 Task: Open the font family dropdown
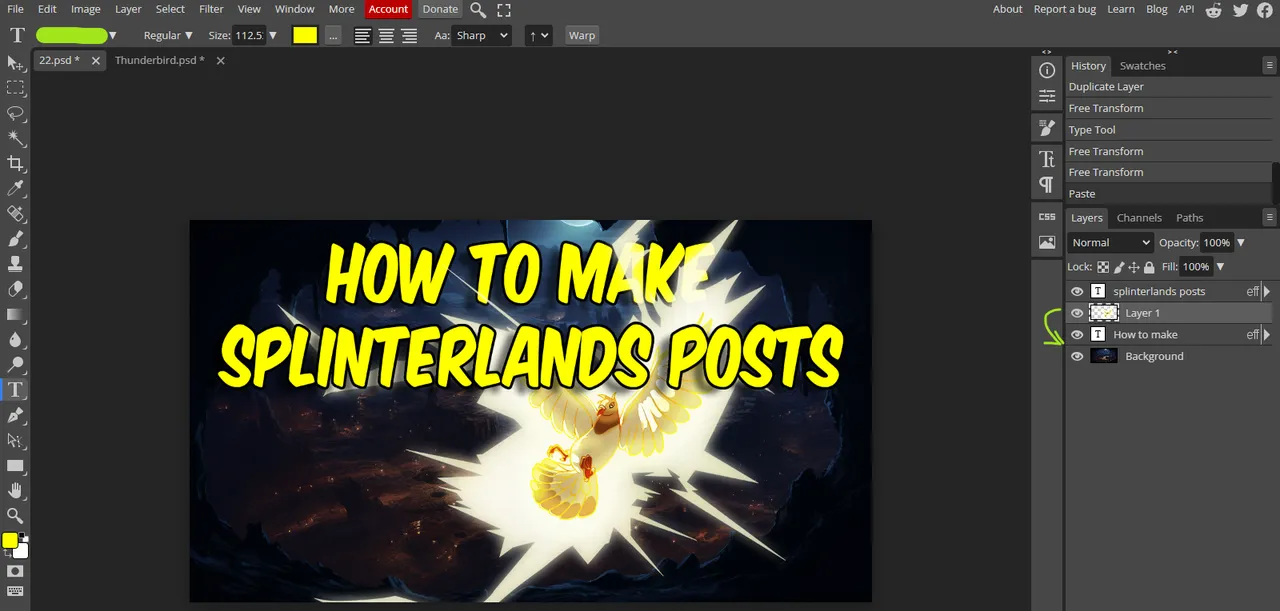(76, 35)
